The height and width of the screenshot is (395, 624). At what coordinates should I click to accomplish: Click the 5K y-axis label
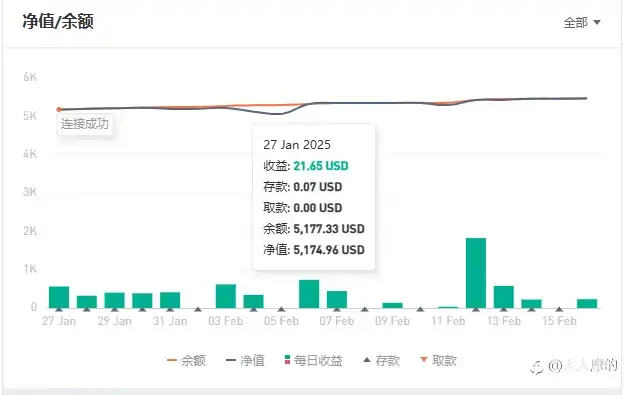point(30,116)
